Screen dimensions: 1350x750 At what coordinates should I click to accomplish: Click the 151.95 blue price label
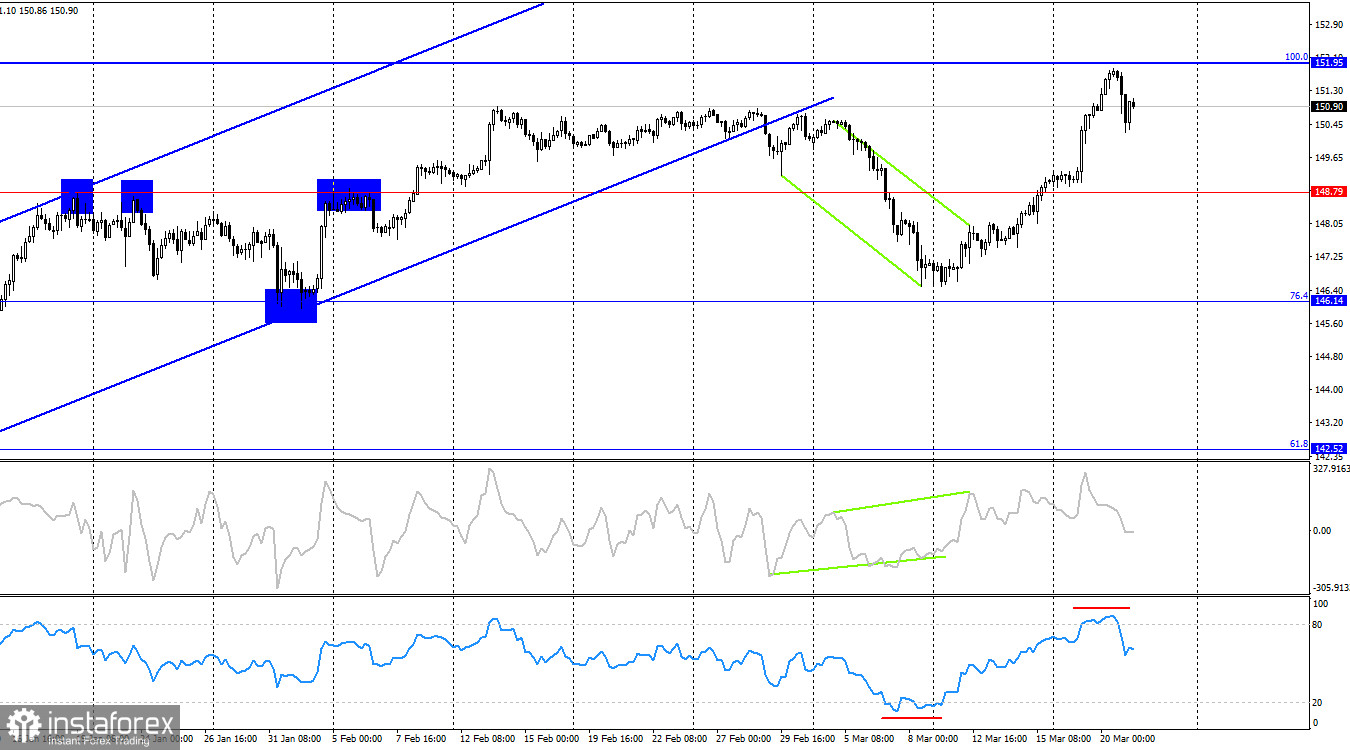coord(1327,63)
